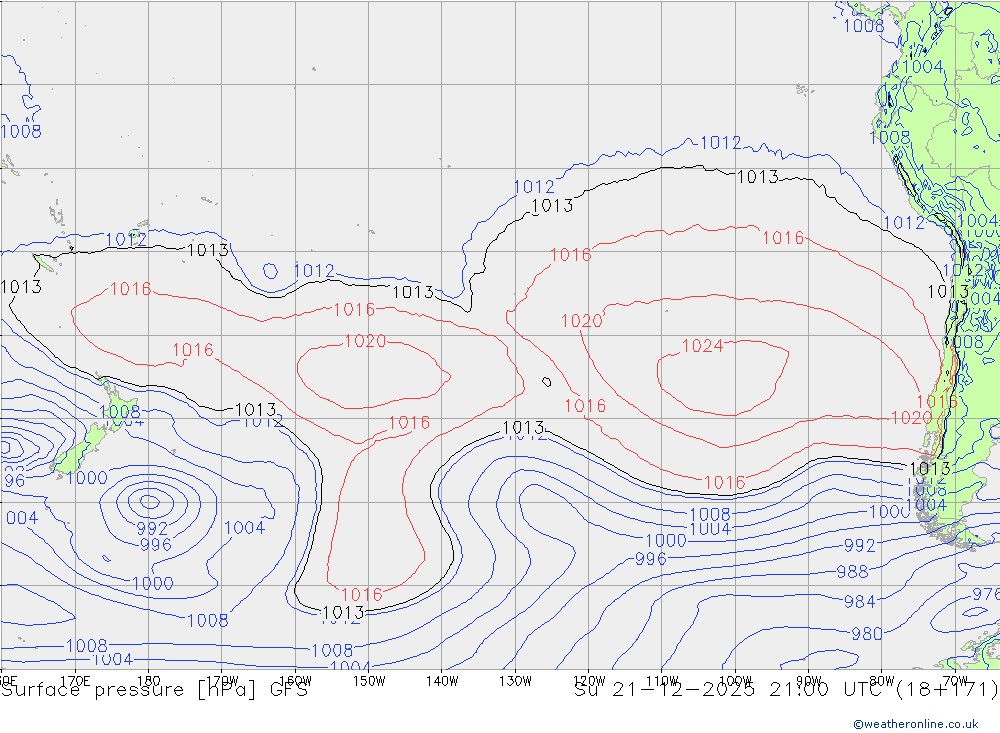Select the 130W longitude label
Screen dimensions: 1000x733
tap(515, 680)
